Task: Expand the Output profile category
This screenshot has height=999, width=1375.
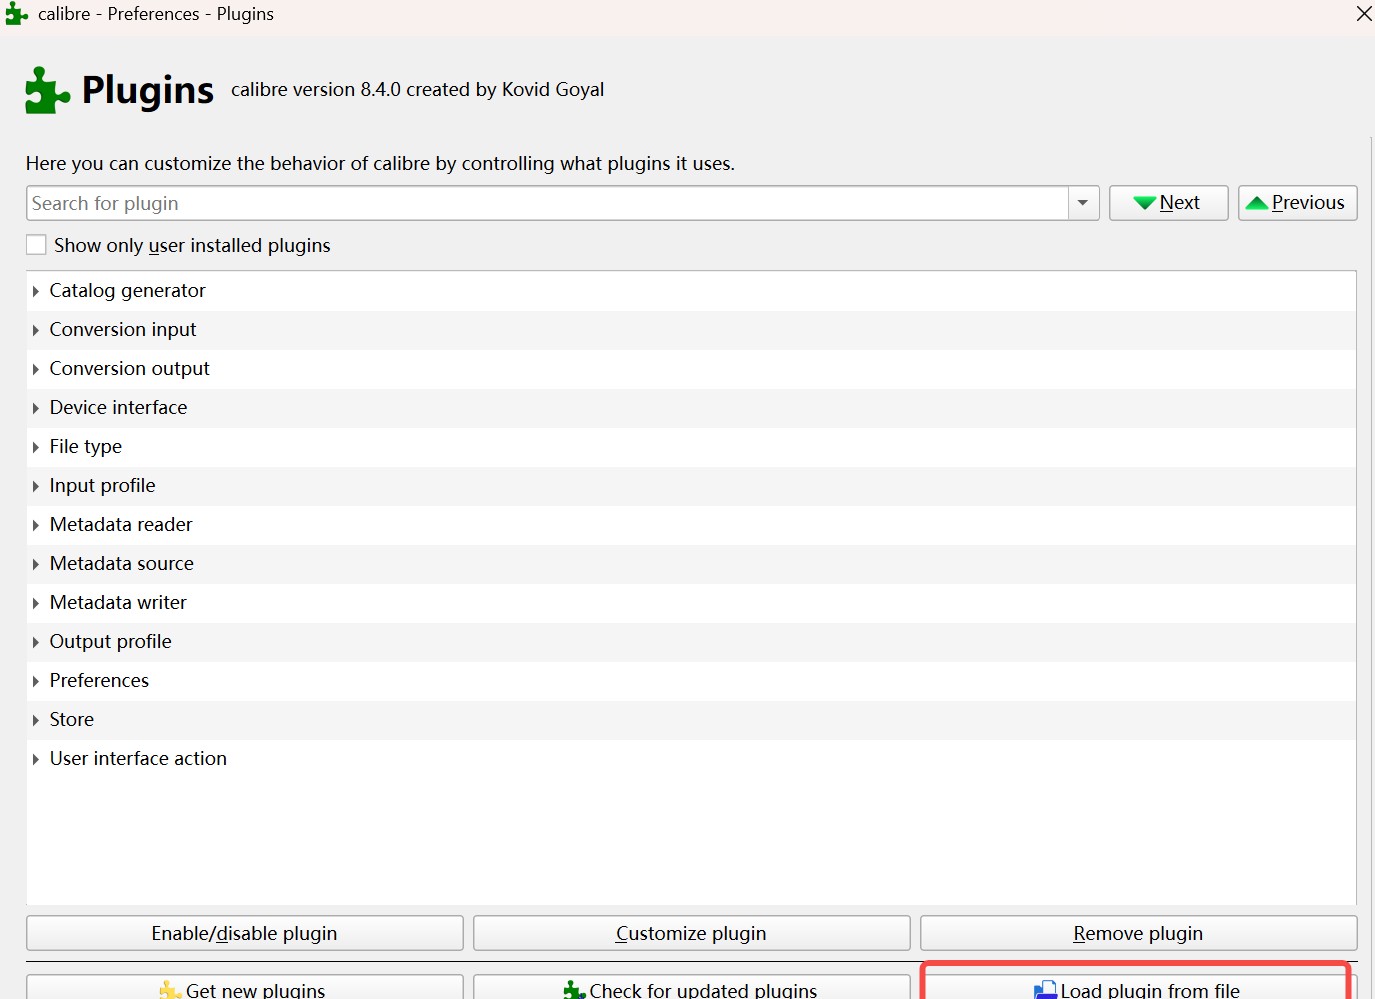Action: tap(36, 642)
